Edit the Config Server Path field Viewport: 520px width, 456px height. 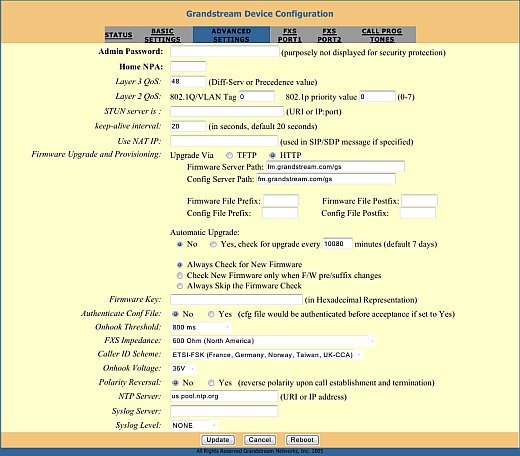pos(326,179)
